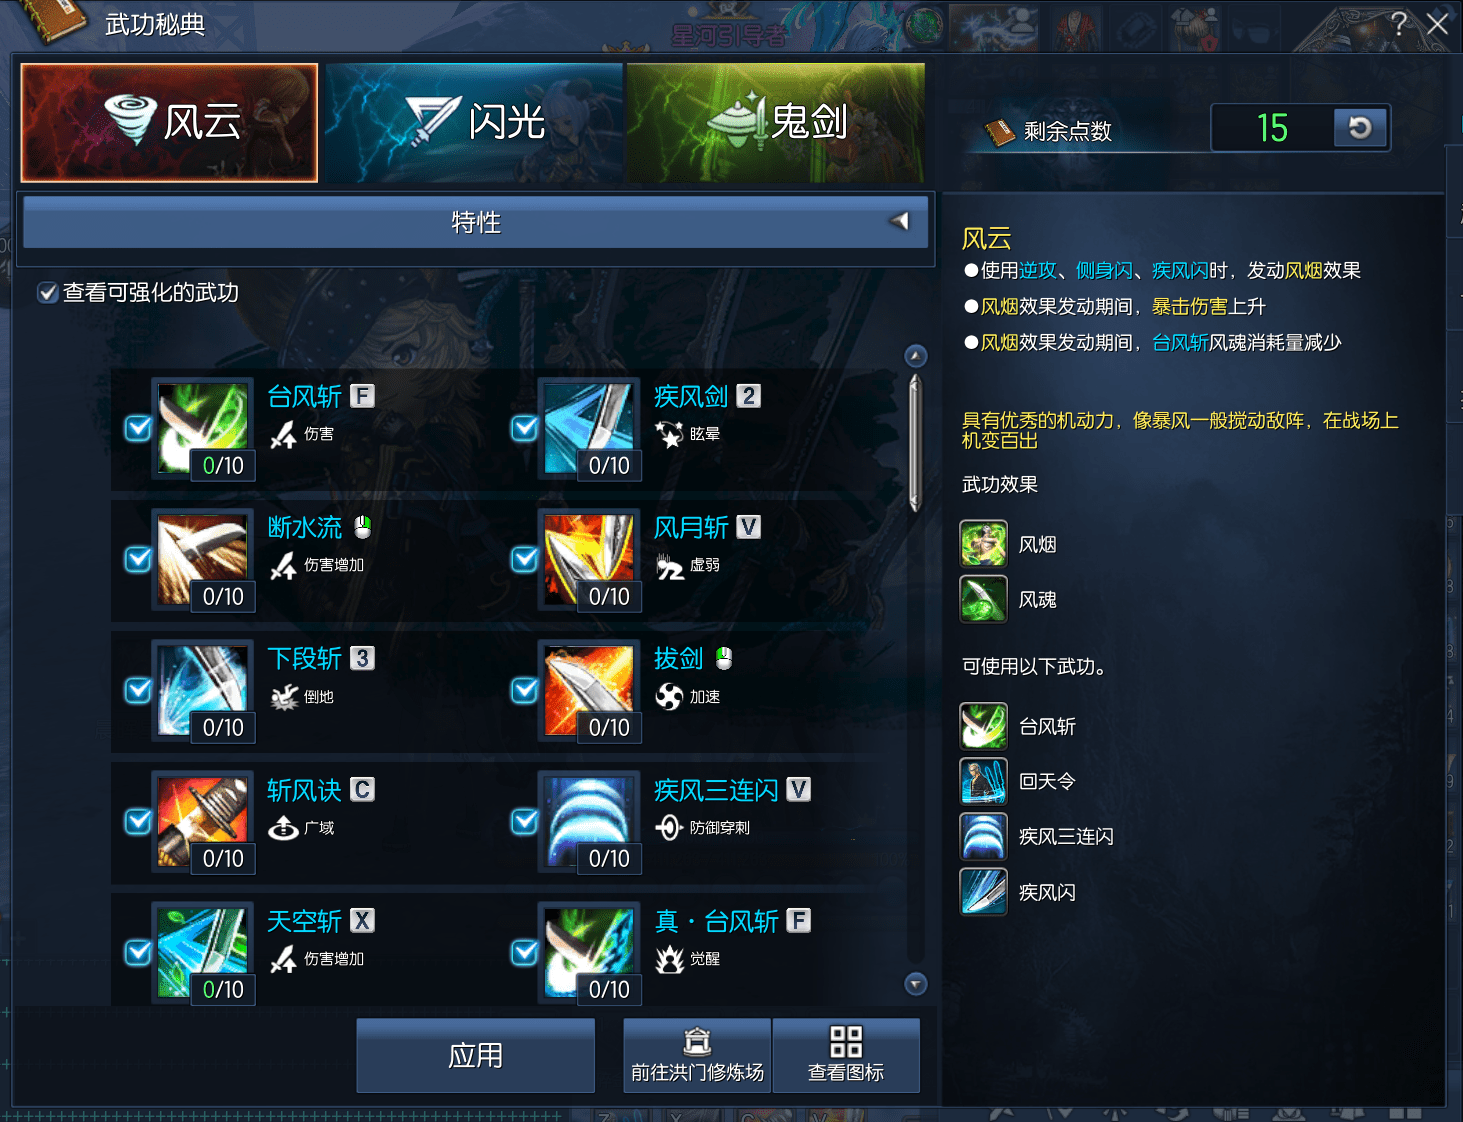1463x1122 pixels.
Task: Open 前往洪门修炼场
Action: click(x=697, y=1056)
